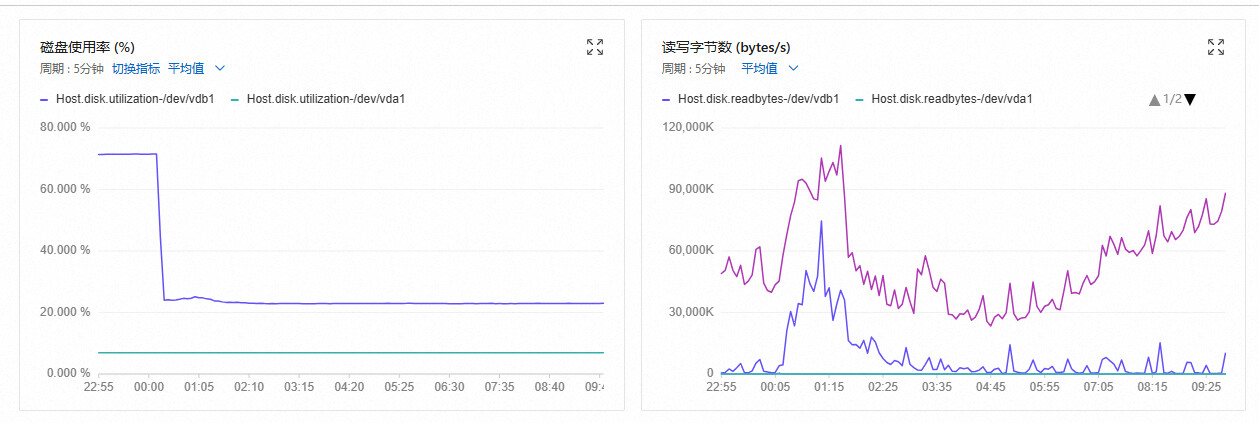The height and width of the screenshot is (423, 1259).
Task: Click the 读写字节数 (bytes/s) chart title
Action: [726, 47]
